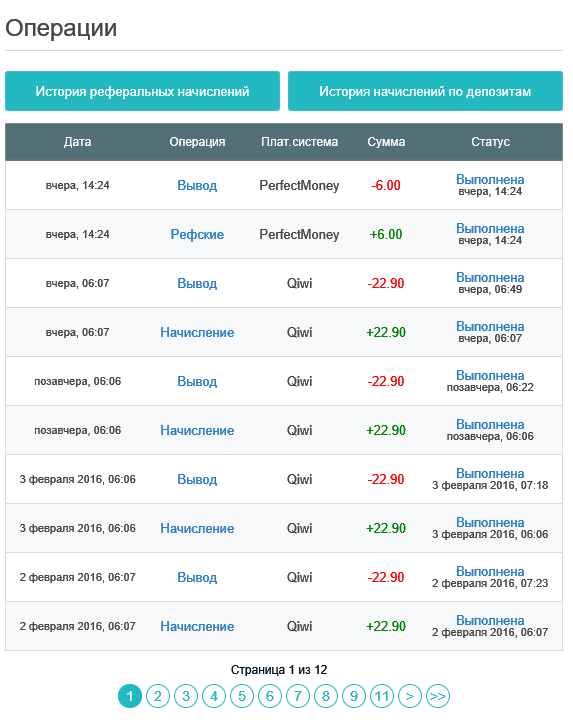
Task: Select the current page 1 circle
Action: click(130, 696)
